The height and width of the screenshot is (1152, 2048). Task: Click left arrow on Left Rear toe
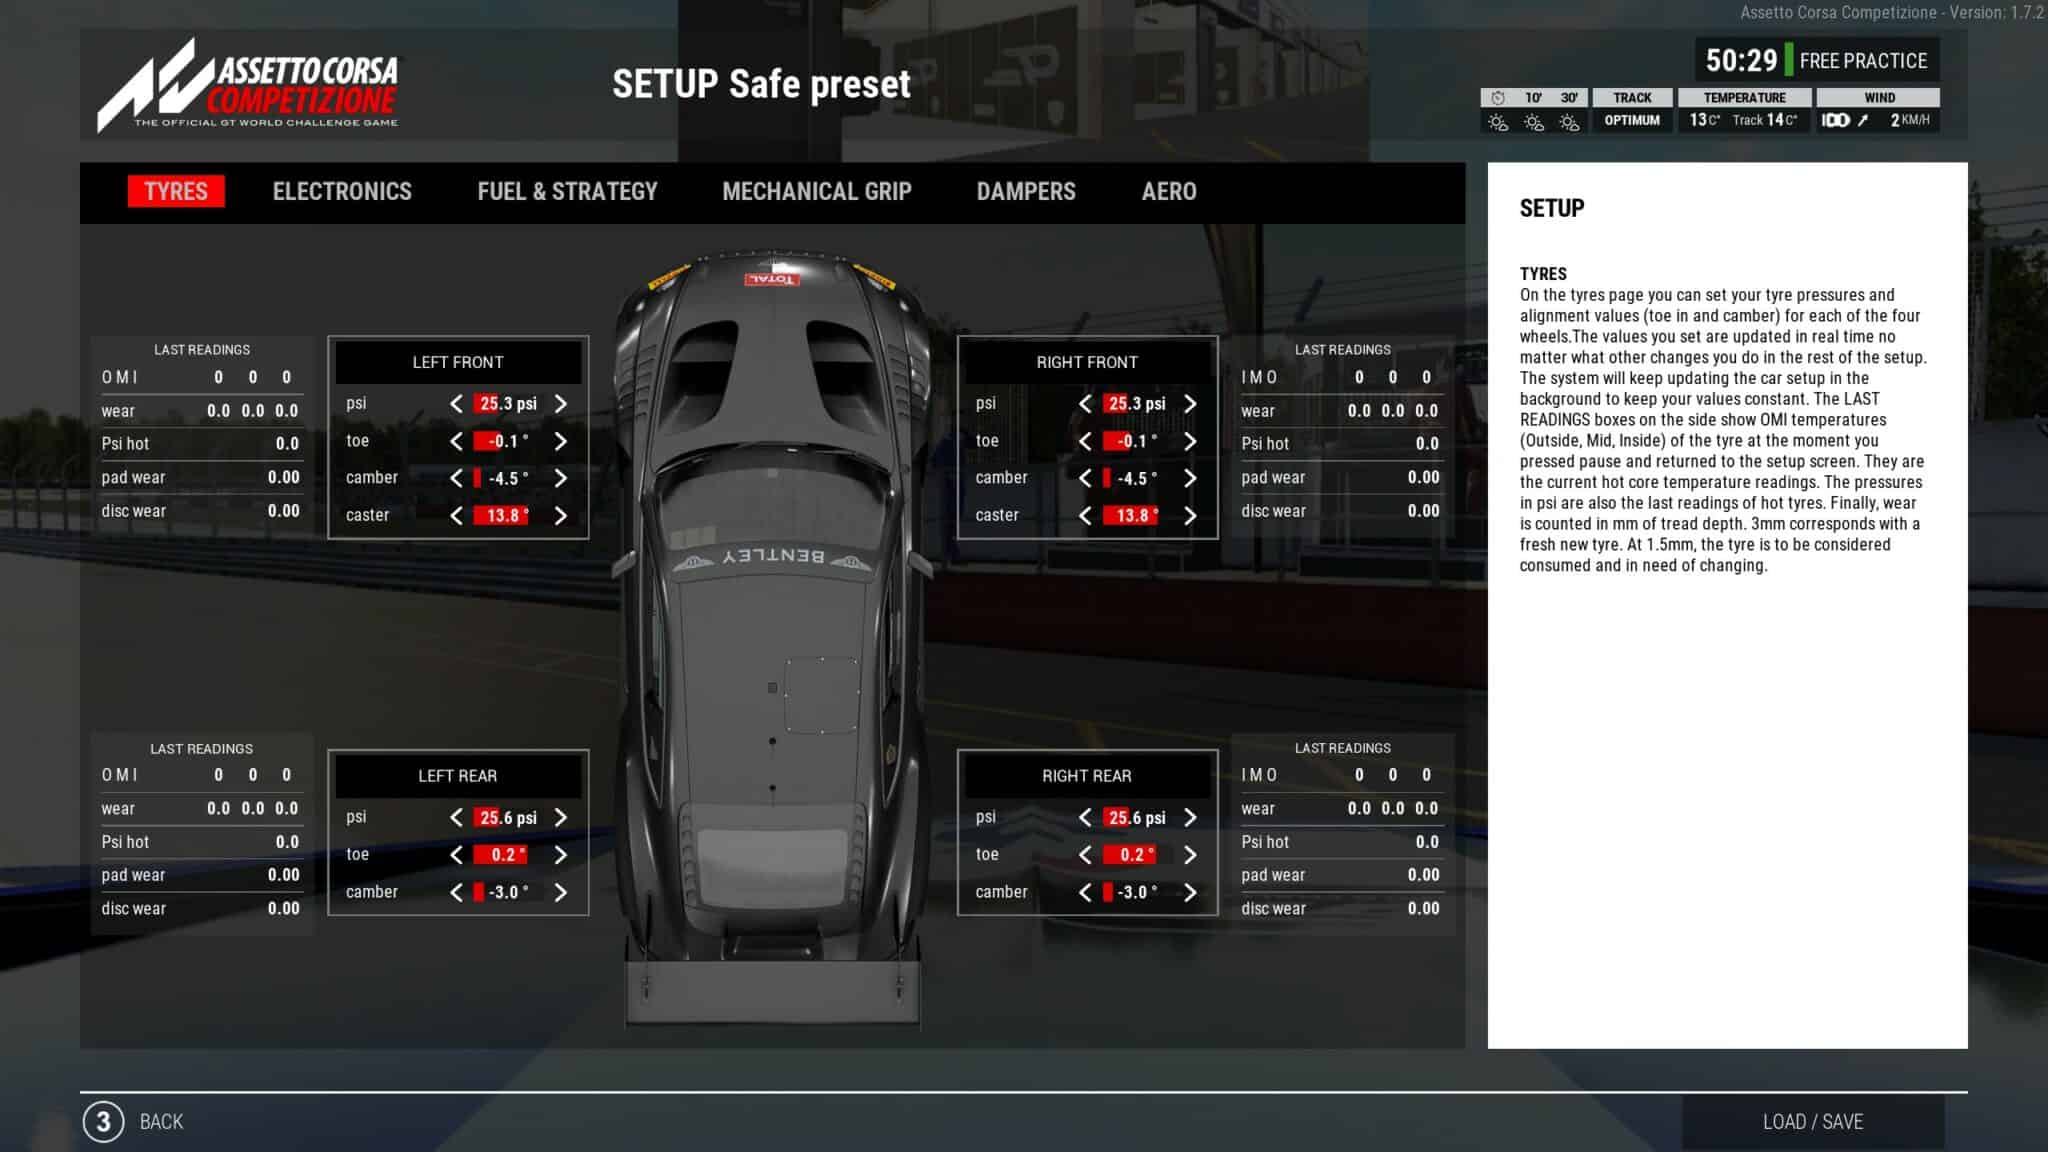tap(456, 854)
